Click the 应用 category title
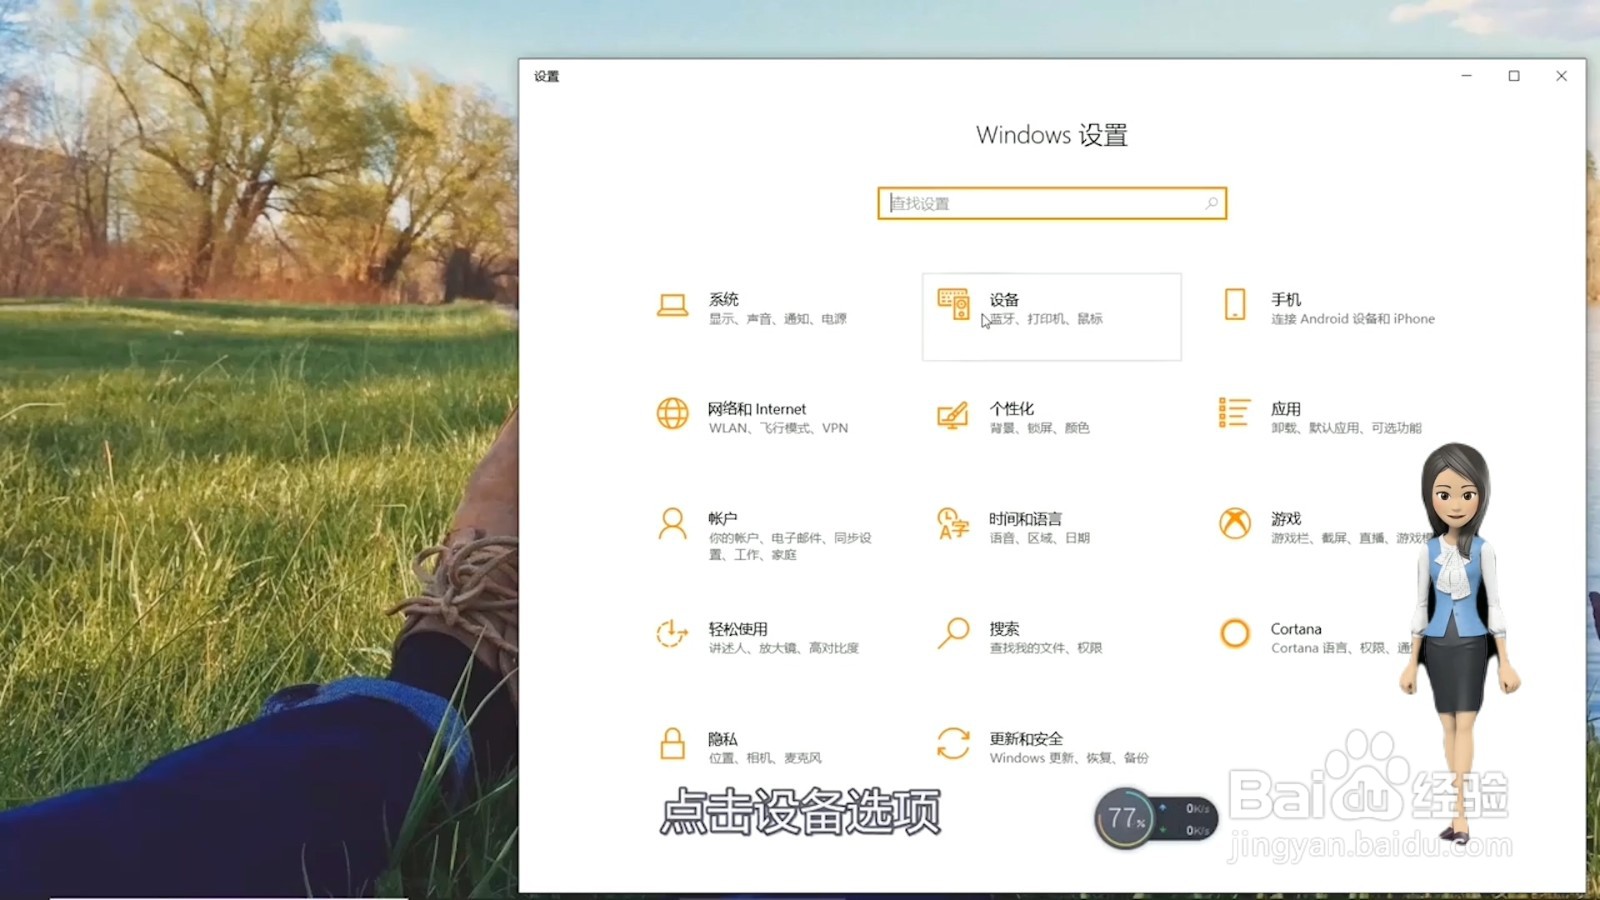Screen dimensions: 1600x900 (1286, 409)
